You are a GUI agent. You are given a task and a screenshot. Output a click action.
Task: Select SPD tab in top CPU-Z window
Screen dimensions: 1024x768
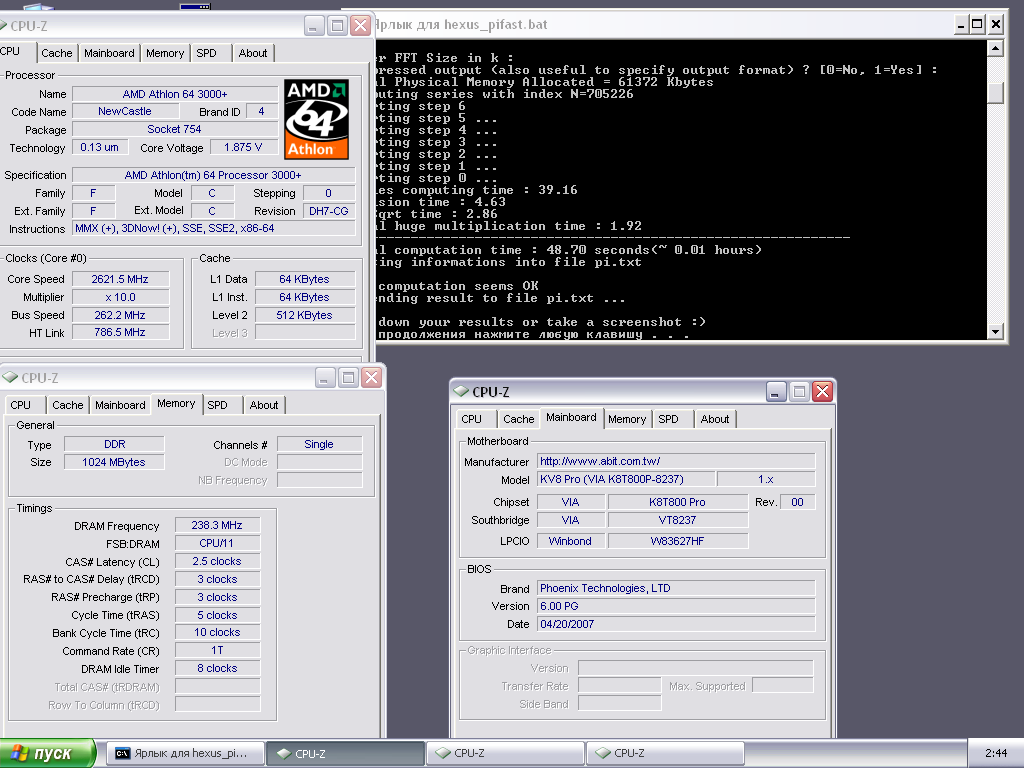[206, 53]
